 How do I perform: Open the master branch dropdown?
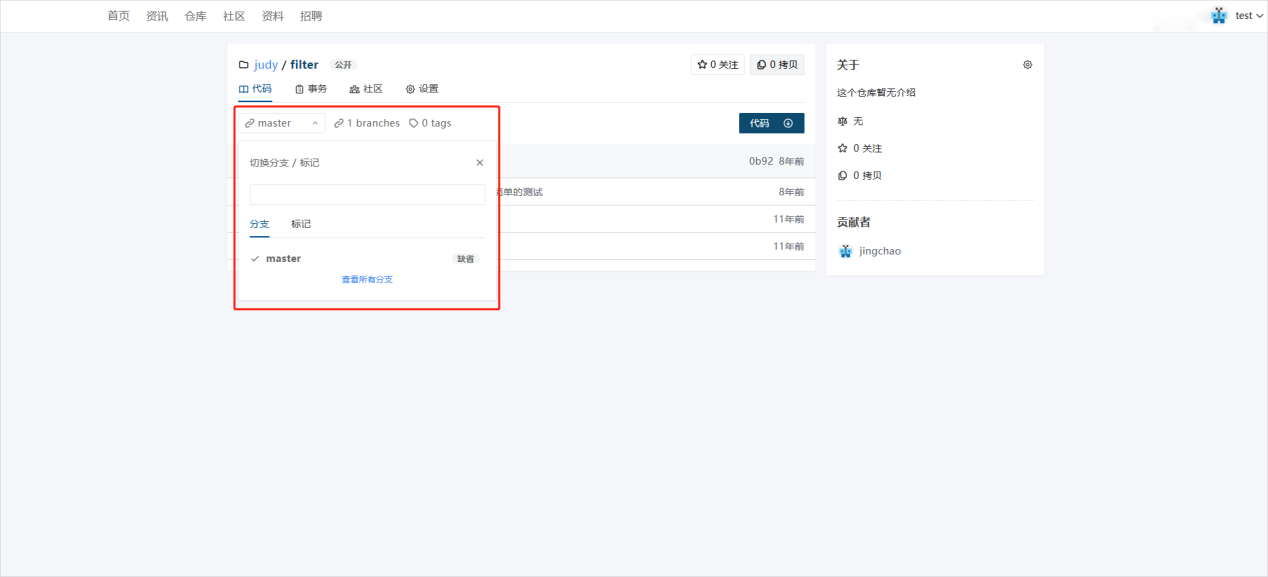tap(281, 123)
